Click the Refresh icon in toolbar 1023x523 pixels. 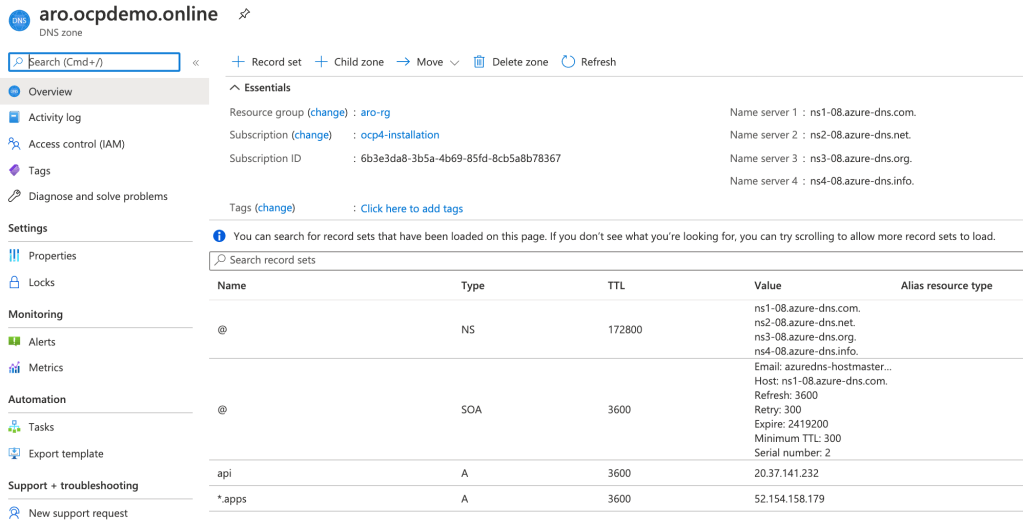[x=569, y=62]
